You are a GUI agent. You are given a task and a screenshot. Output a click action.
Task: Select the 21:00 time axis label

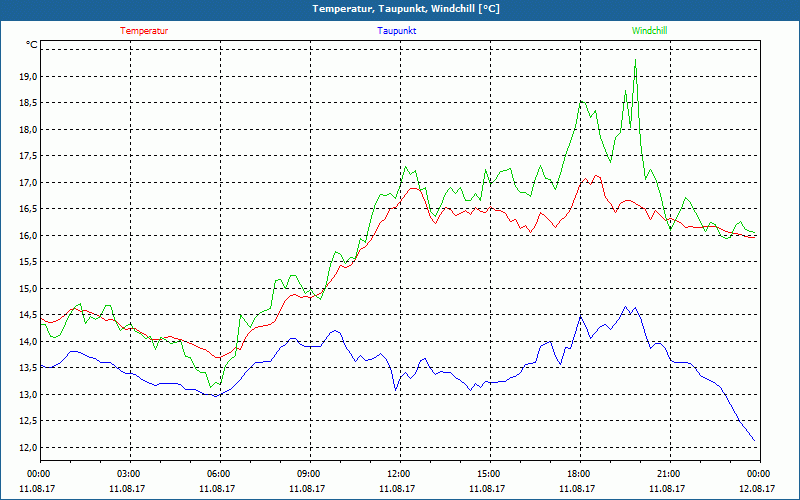tap(669, 474)
